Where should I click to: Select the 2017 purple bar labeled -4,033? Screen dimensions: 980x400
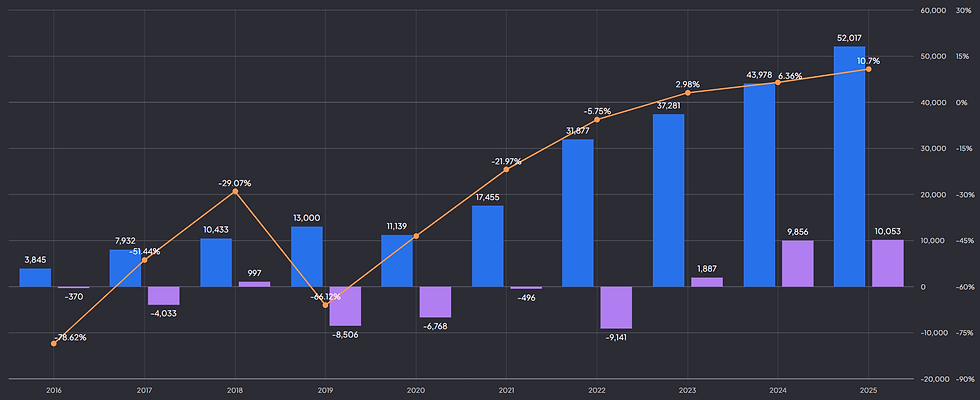click(x=164, y=296)
